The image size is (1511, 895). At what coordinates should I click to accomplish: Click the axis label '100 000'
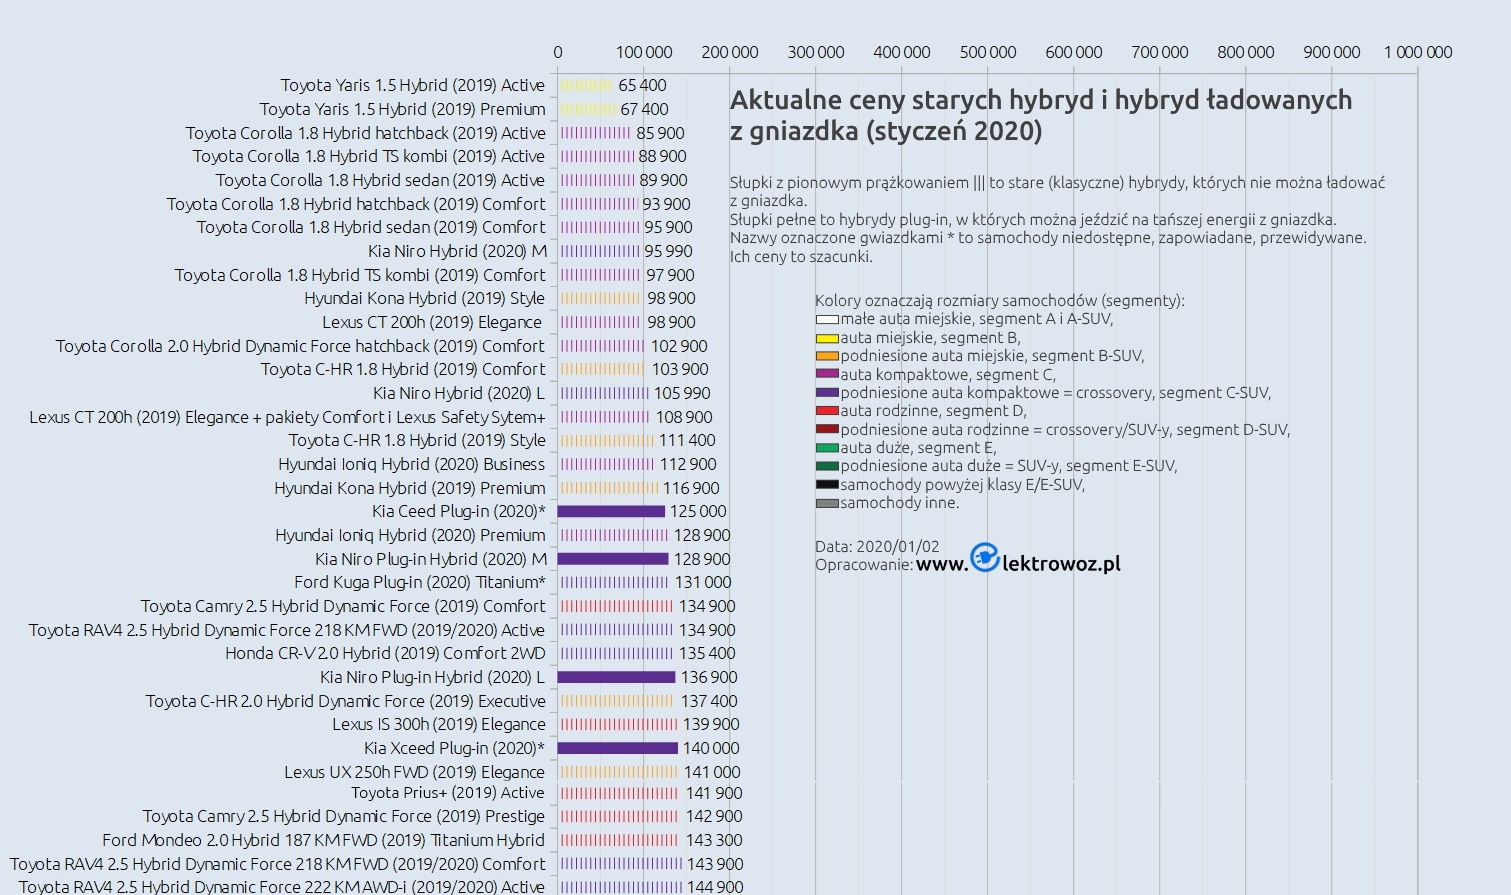(644, 52)
